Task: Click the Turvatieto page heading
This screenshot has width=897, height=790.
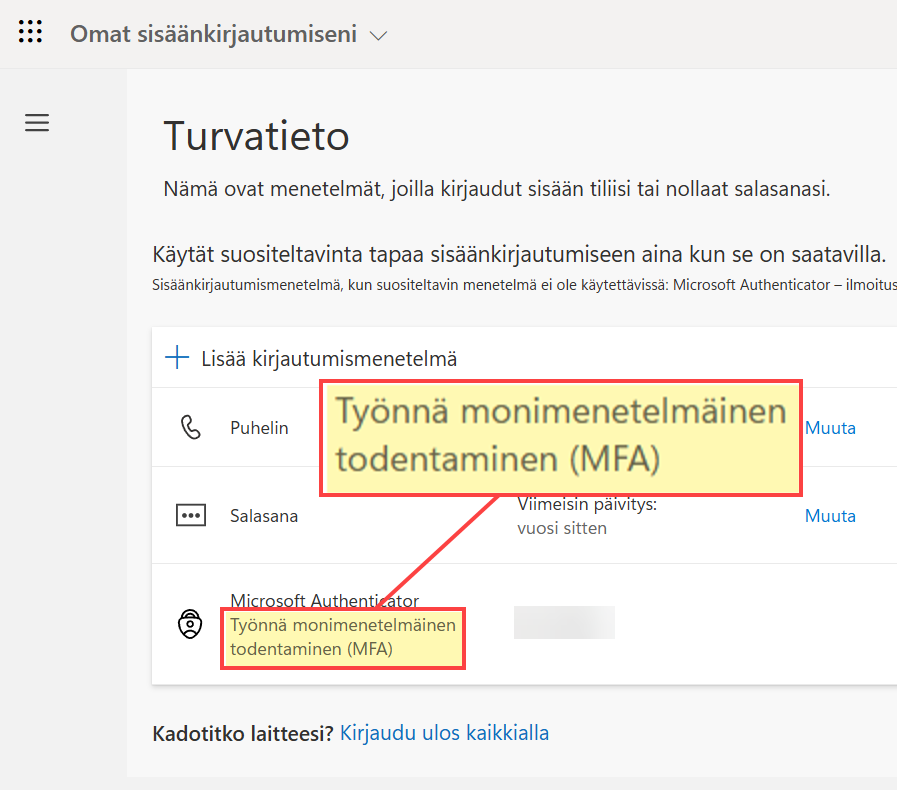Action: tap(256, 134)
